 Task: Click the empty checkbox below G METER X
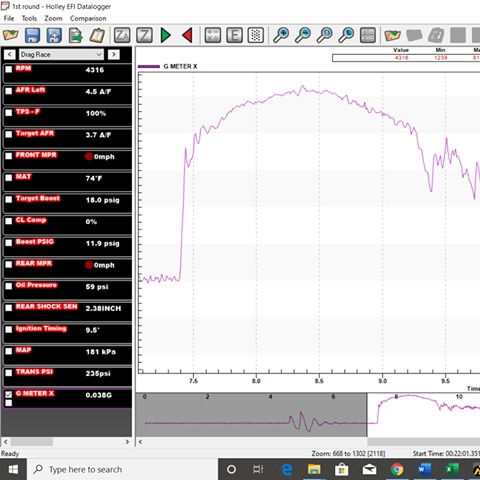pos(9,403)
